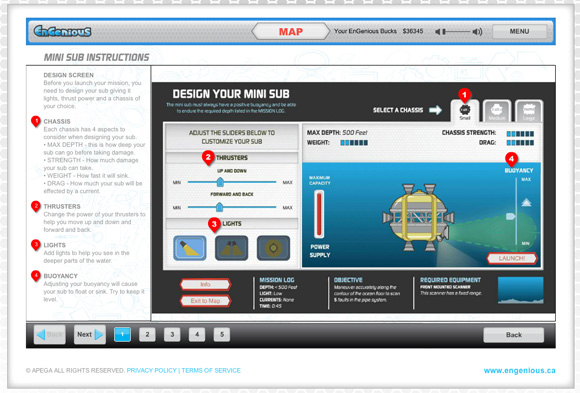The image size is (580, 393).
Task: Click the ocean floor mission thumbnail
Action: pyautogui.click(x=520, y=290)
